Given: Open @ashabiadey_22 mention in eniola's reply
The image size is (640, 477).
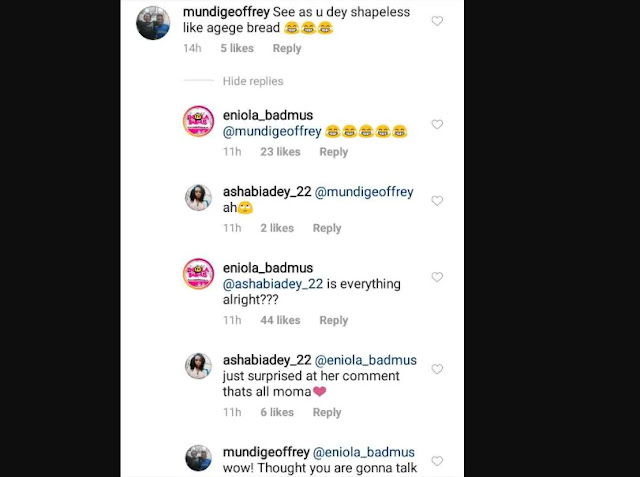Looking at the screenshot, I should coord(273,284).
